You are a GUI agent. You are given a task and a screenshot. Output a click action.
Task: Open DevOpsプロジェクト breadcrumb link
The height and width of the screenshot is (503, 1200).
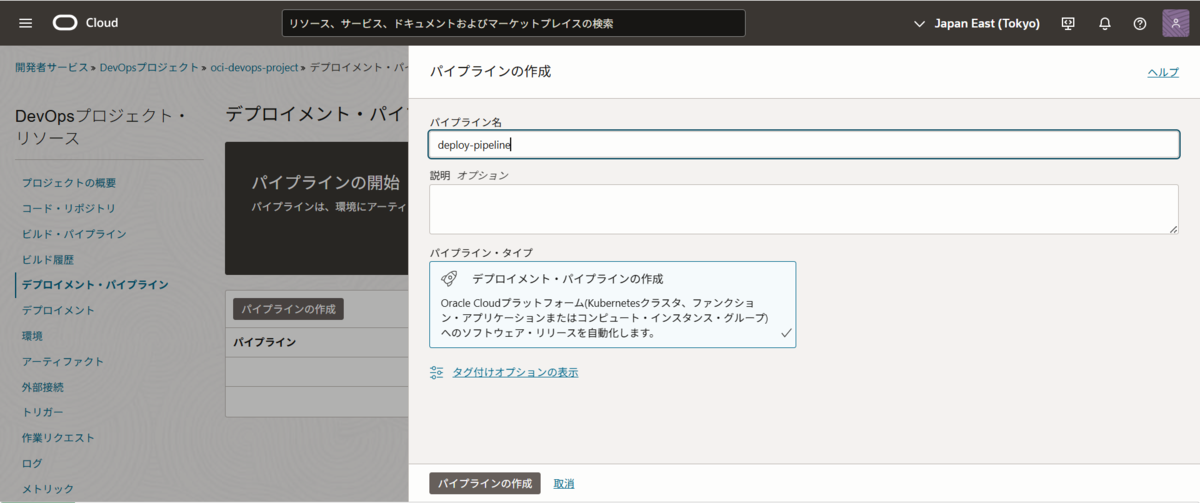pos(150,68)
